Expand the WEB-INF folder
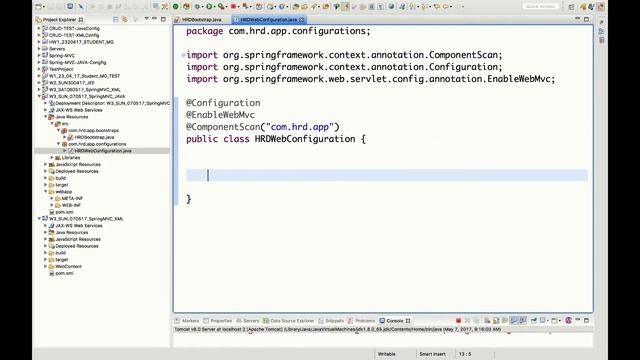Viewport: 640px width, 360px height. point(52,205)
